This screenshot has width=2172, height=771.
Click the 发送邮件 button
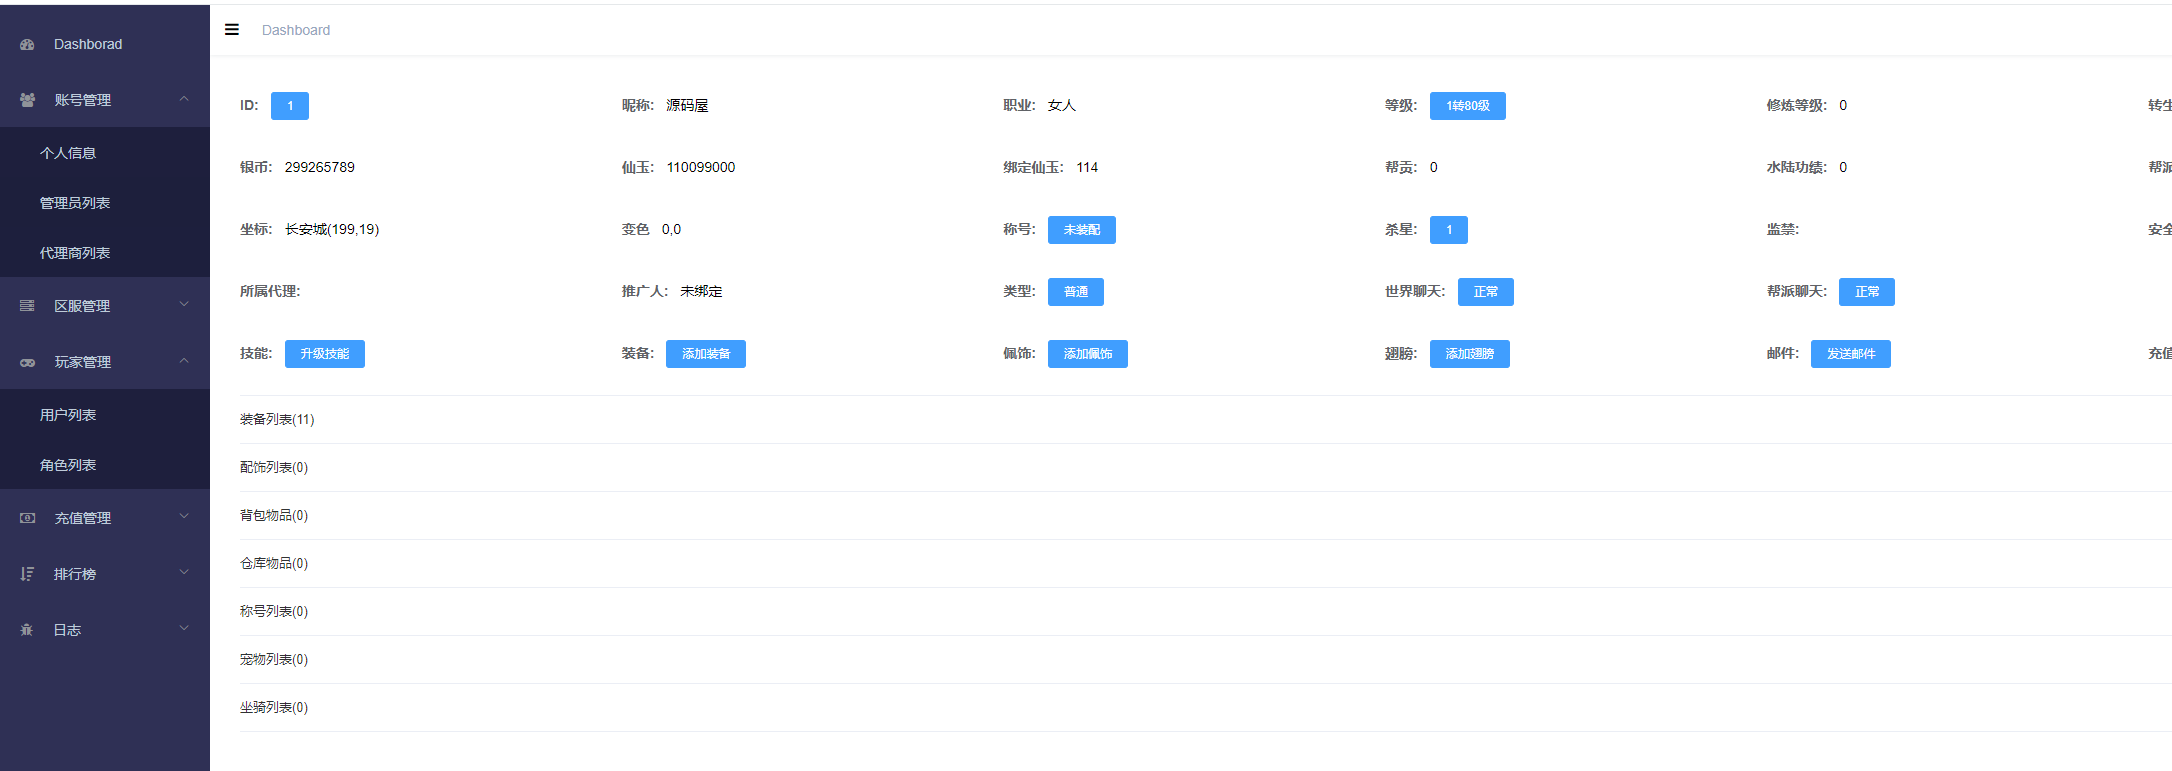click(1850, 354)
